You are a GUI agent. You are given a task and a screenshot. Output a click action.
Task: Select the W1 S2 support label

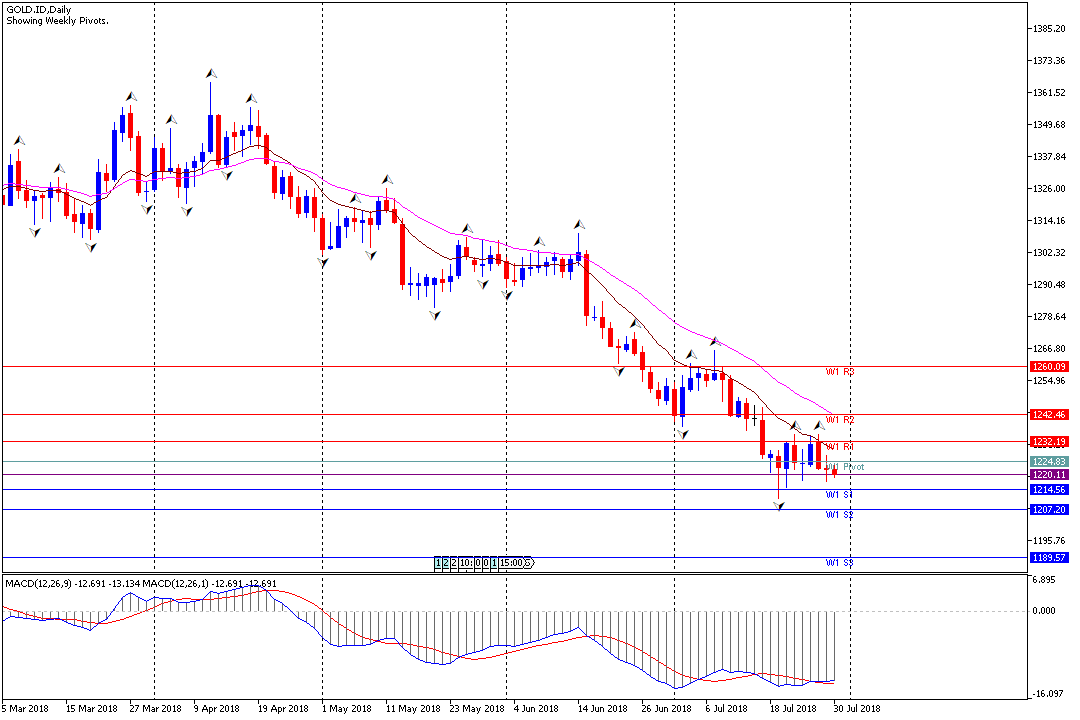click(x=840, y=515)
